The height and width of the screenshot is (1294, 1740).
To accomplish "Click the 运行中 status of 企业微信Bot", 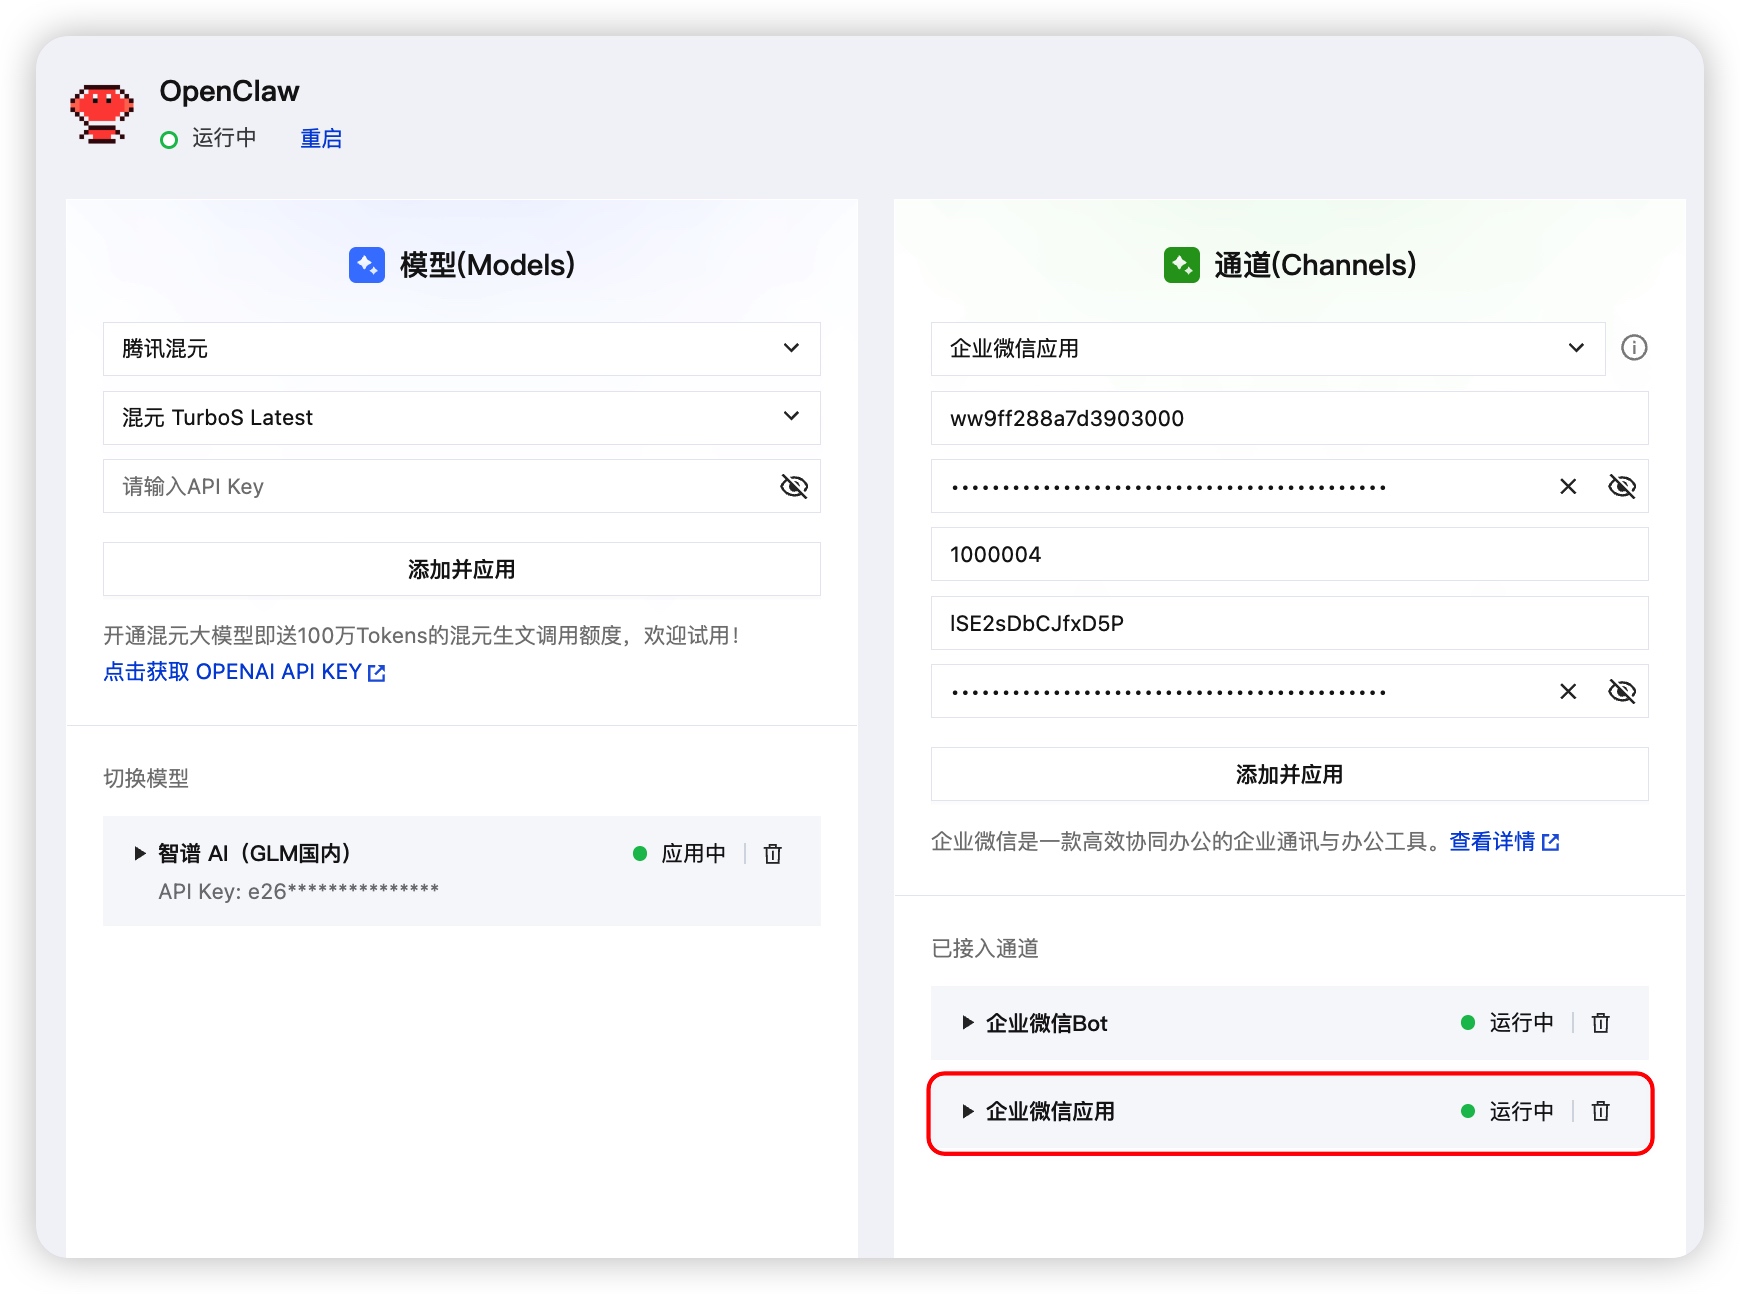I will click(x=1521, y=1023).
